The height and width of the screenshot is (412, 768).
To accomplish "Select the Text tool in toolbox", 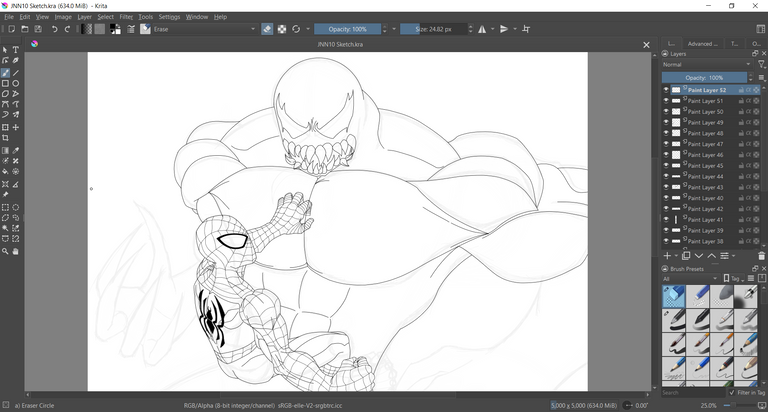I will coord(16,50).
